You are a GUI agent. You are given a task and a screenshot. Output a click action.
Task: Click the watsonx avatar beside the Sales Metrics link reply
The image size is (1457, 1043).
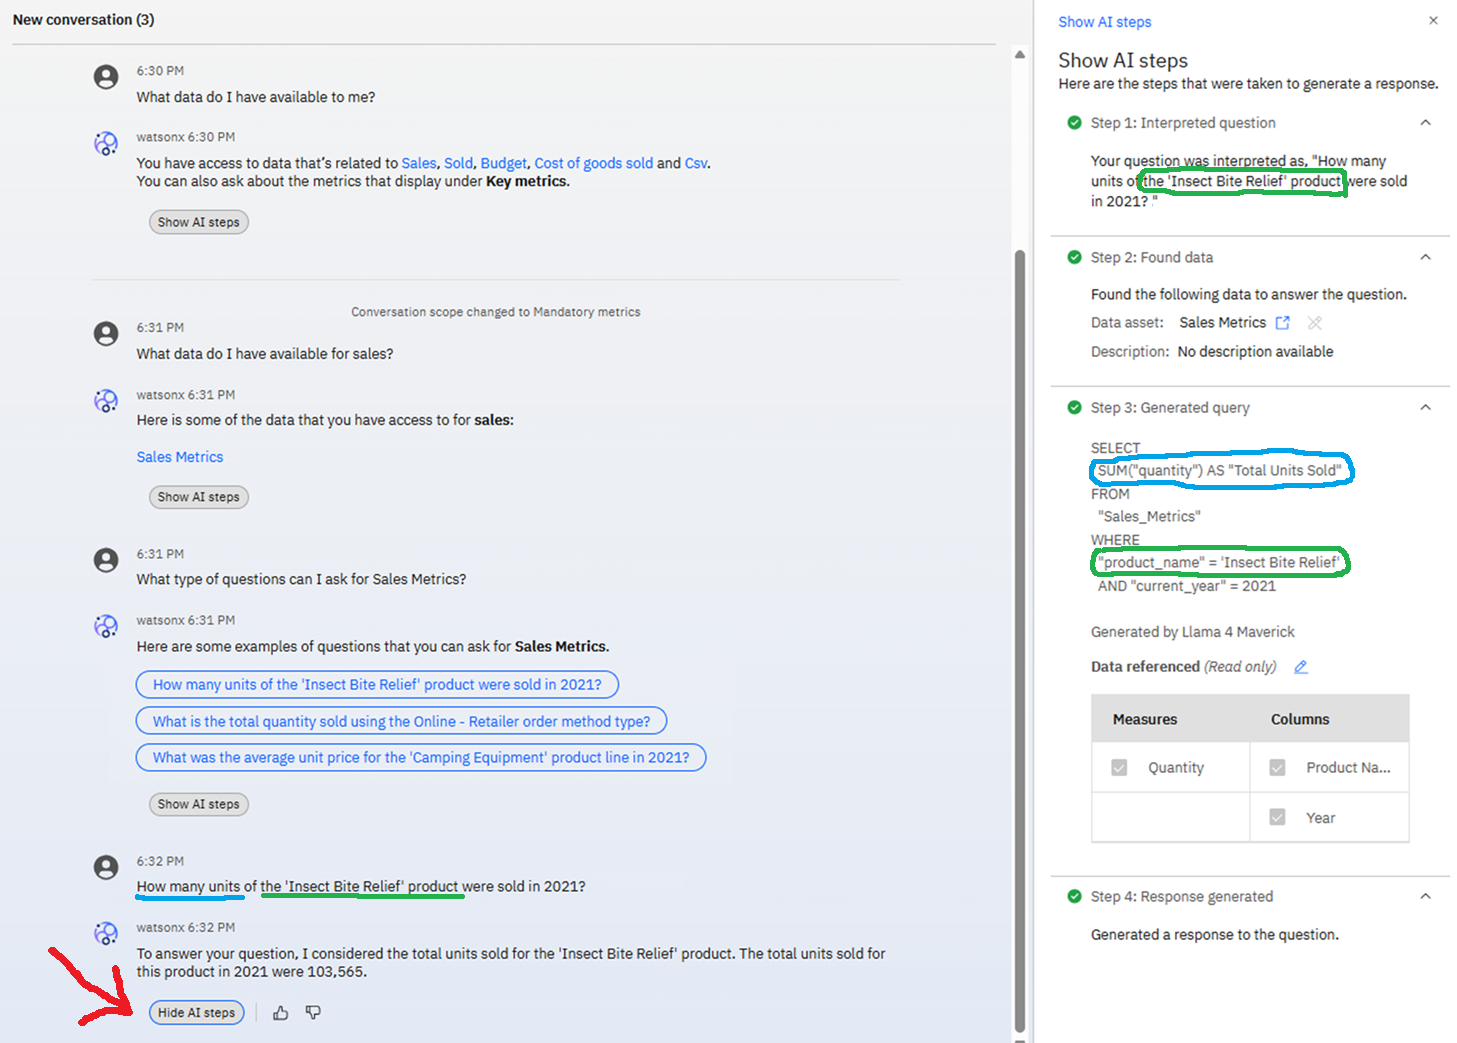106,401
